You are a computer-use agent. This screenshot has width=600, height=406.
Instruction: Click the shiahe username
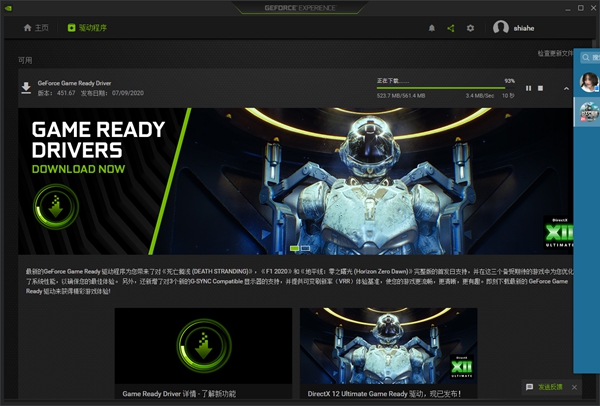530,28
